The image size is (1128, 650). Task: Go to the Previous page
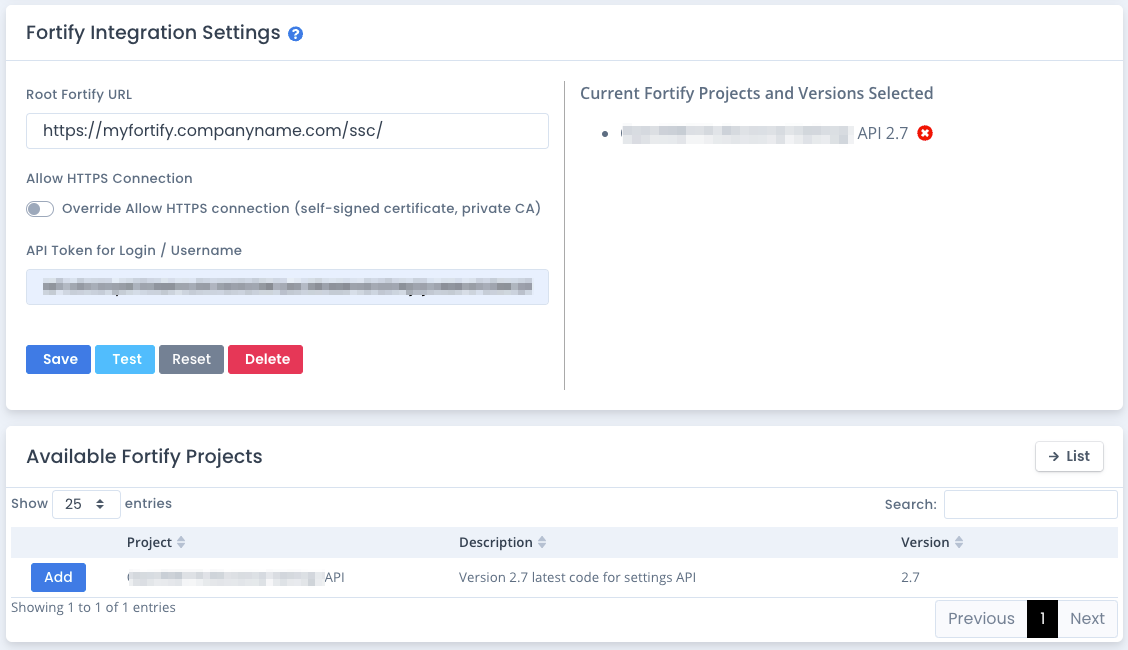point(981,618)
